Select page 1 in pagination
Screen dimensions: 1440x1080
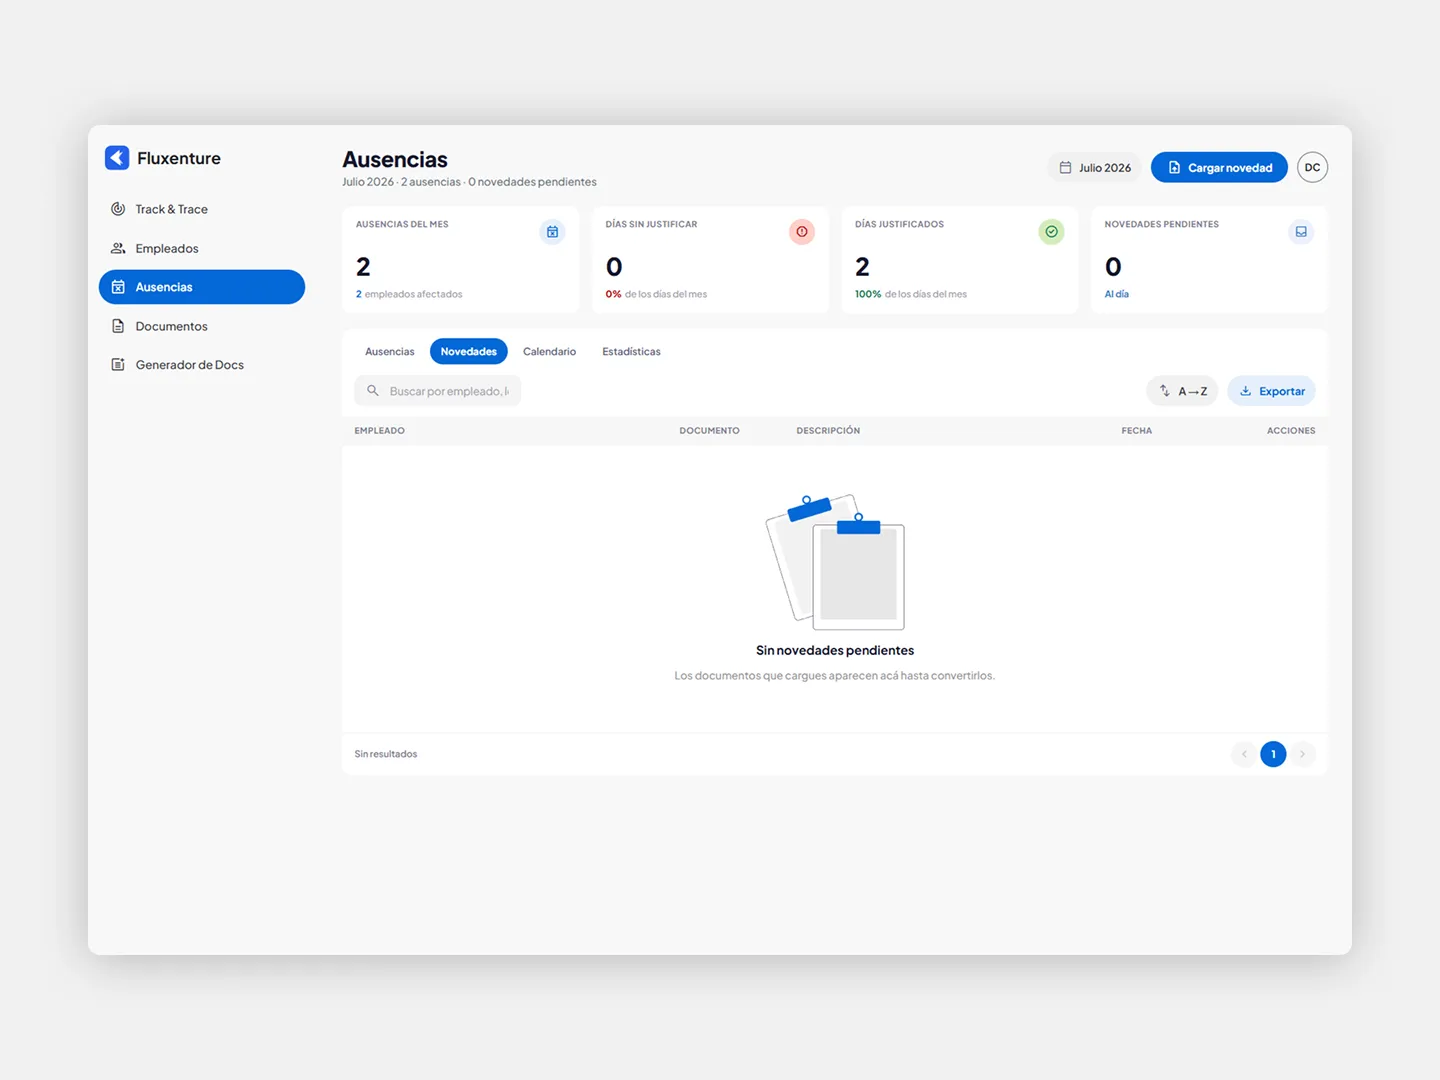(x=1273, y=754)
